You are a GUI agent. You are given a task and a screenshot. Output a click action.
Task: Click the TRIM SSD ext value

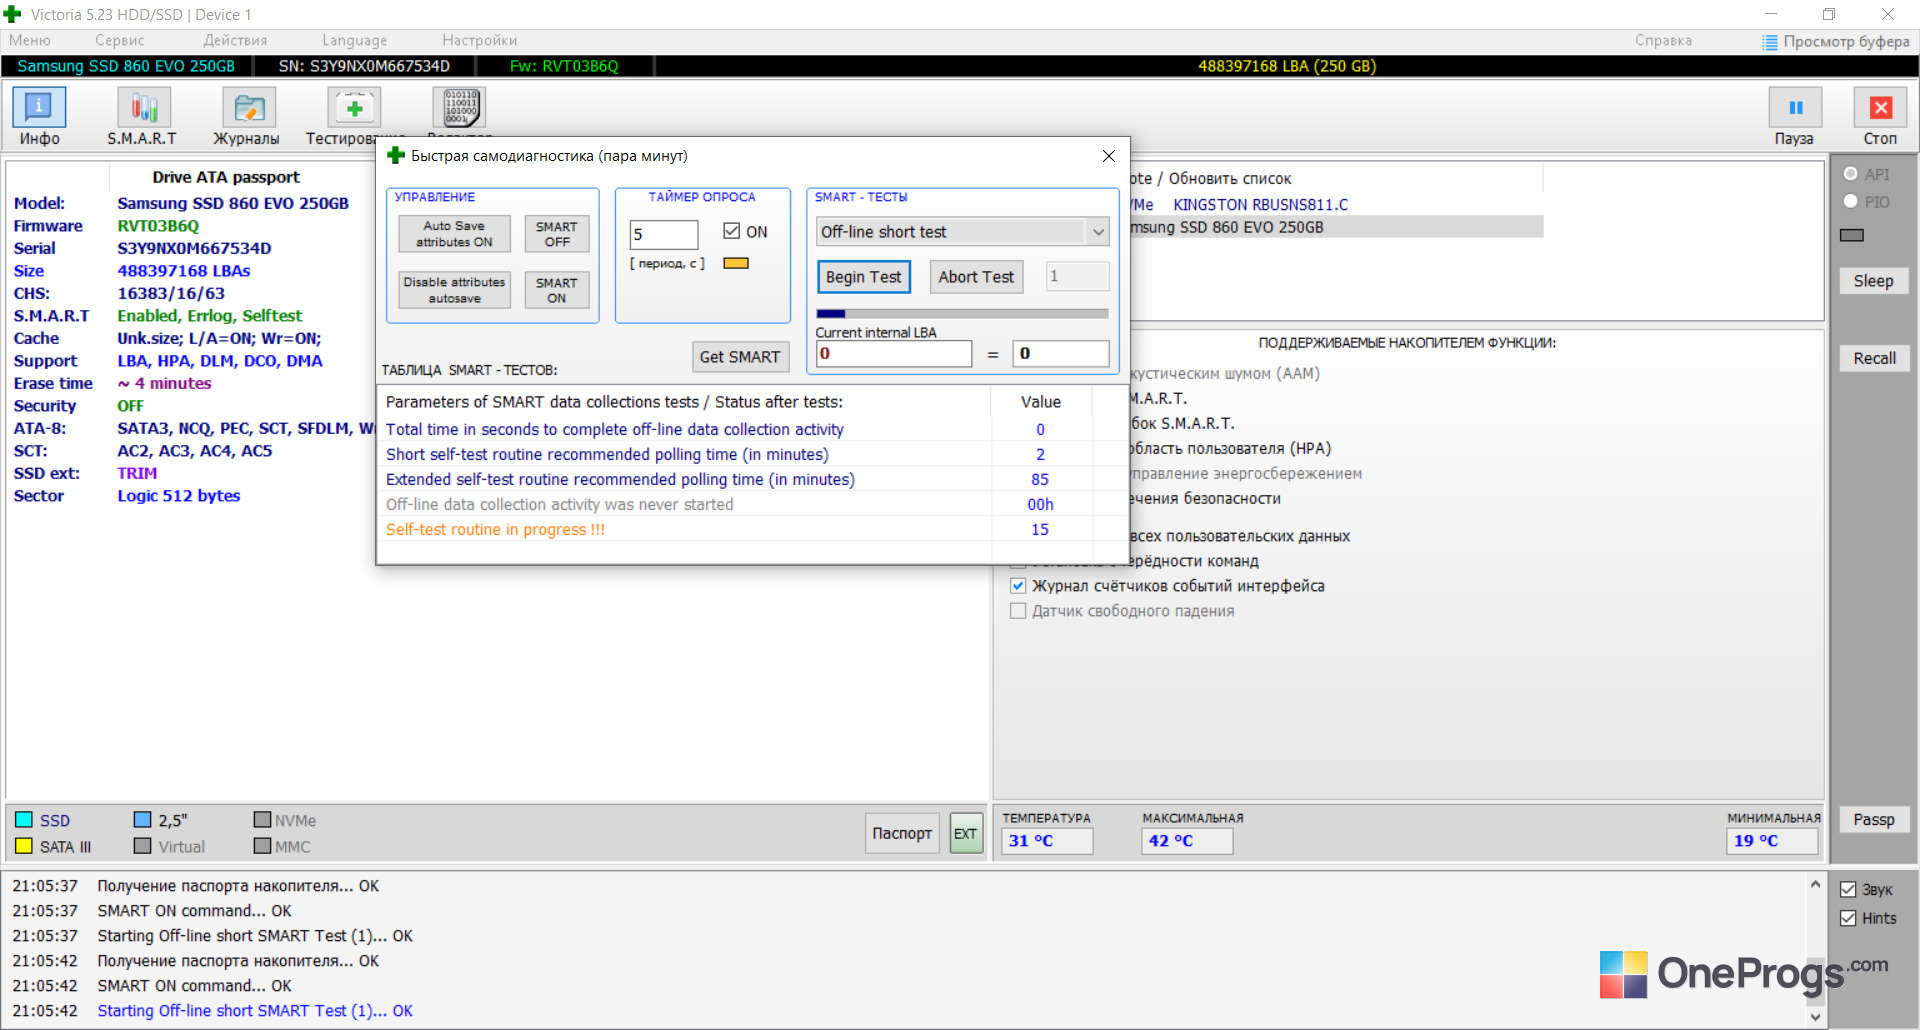click(x=137, y=473)
